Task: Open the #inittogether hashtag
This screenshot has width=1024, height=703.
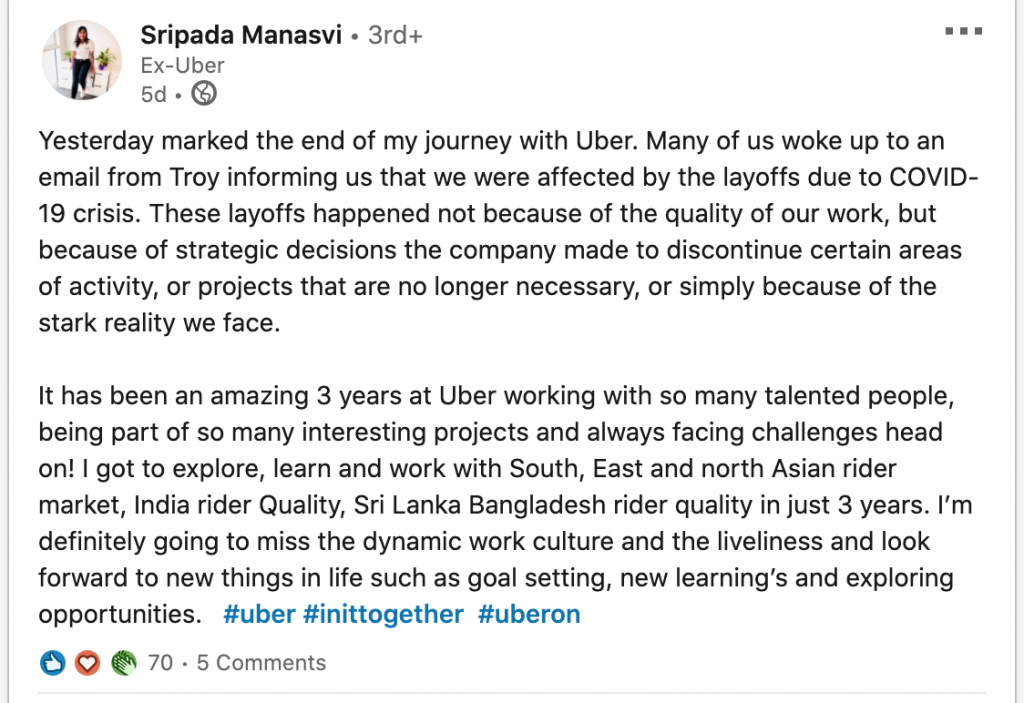Action: point(383,614)
